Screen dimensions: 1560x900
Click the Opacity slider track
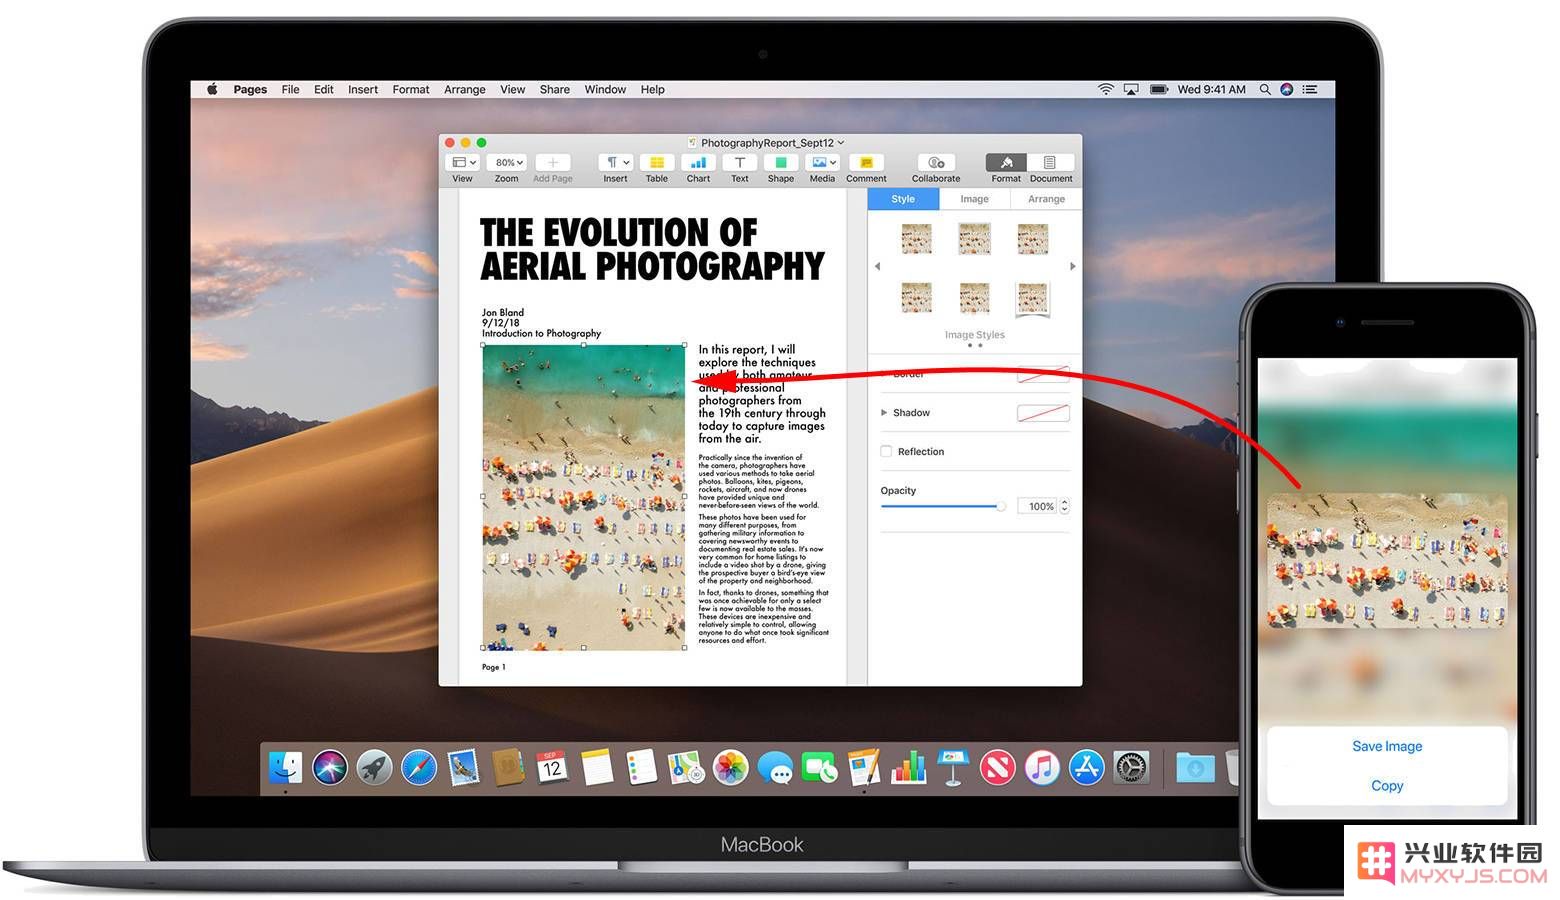click(942, 506)
